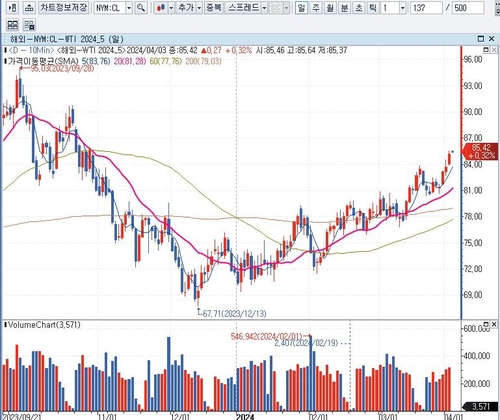Click the multi-chart grid layout icon
This screenshot has width=500, height=420.
pos(13,25)
